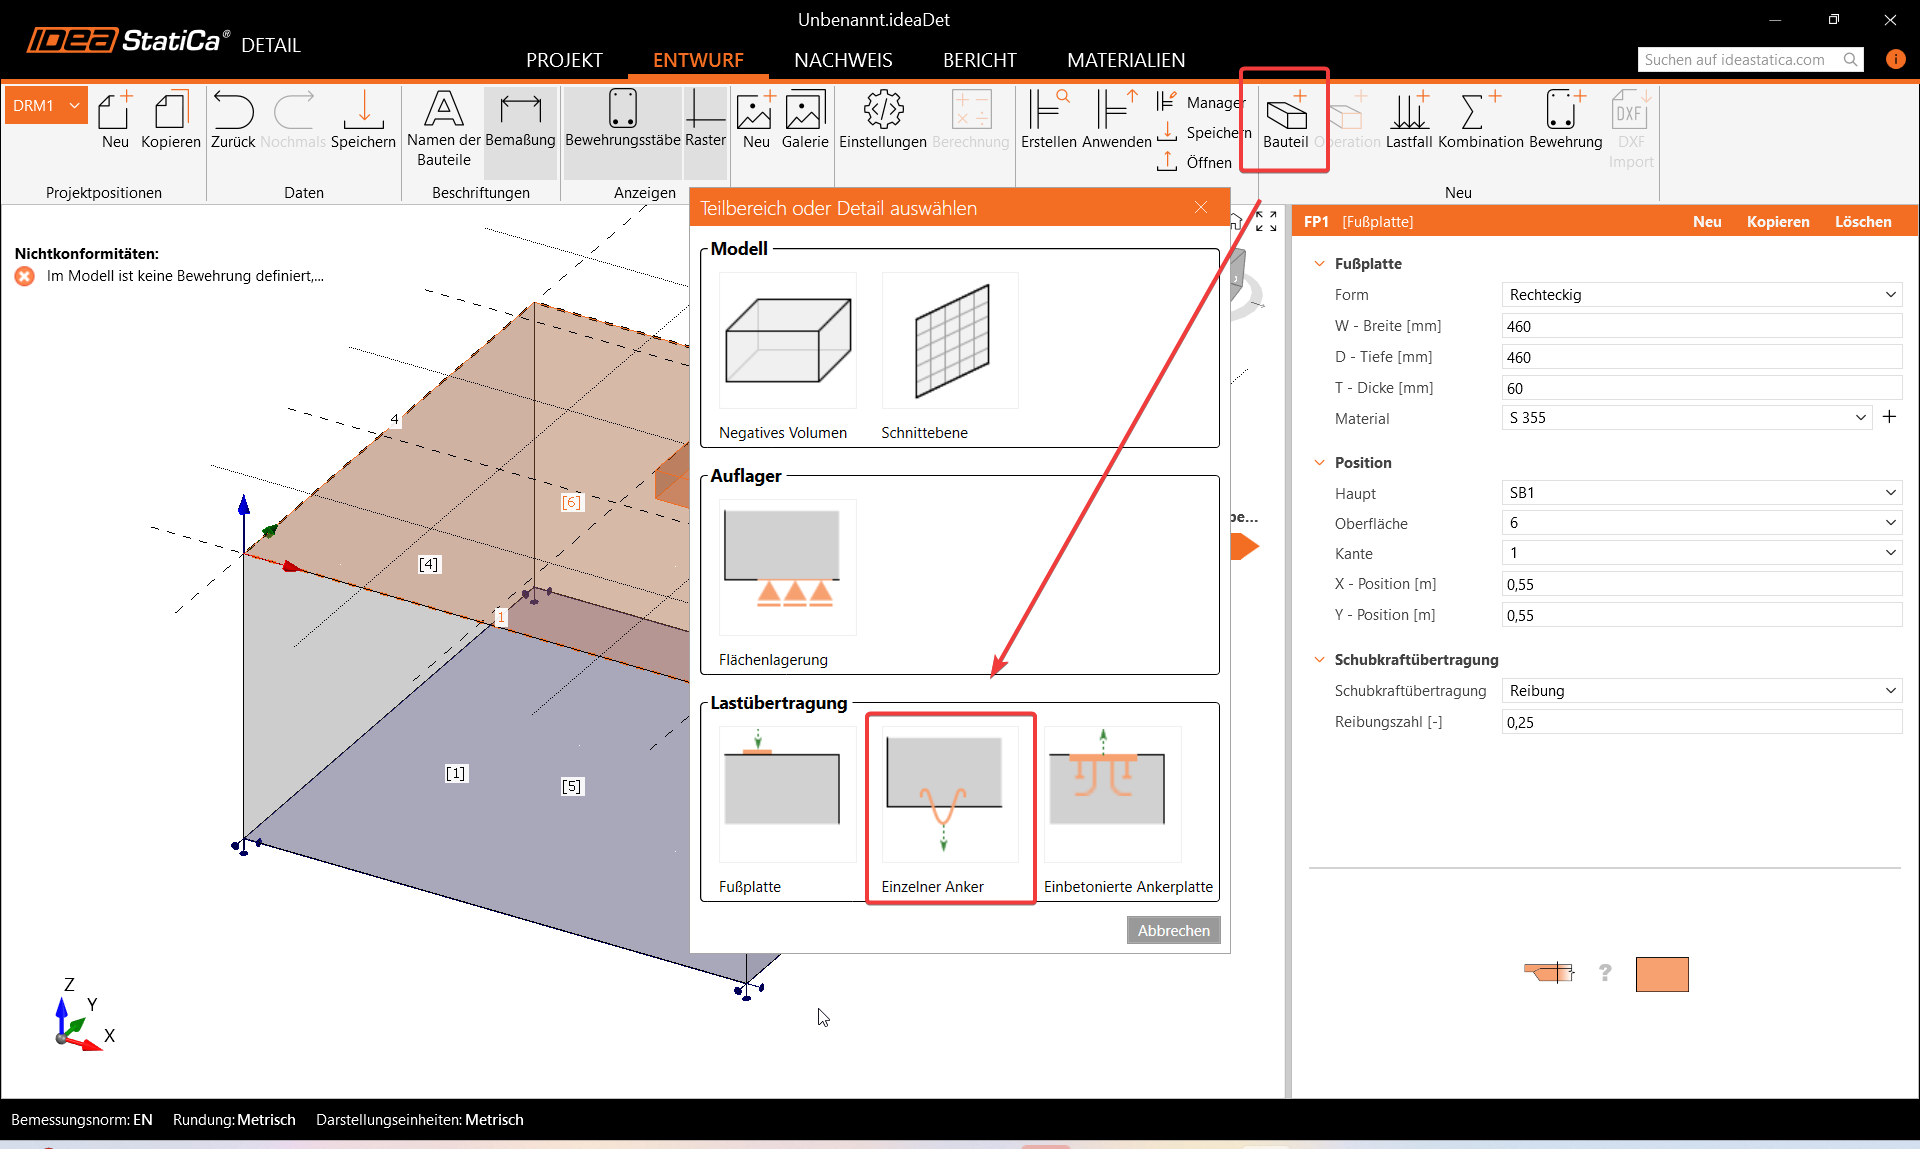Pick the Flächenlagerung support option
The image size is (1920, 1149).
pyautogui.click(x=787, y=568)
